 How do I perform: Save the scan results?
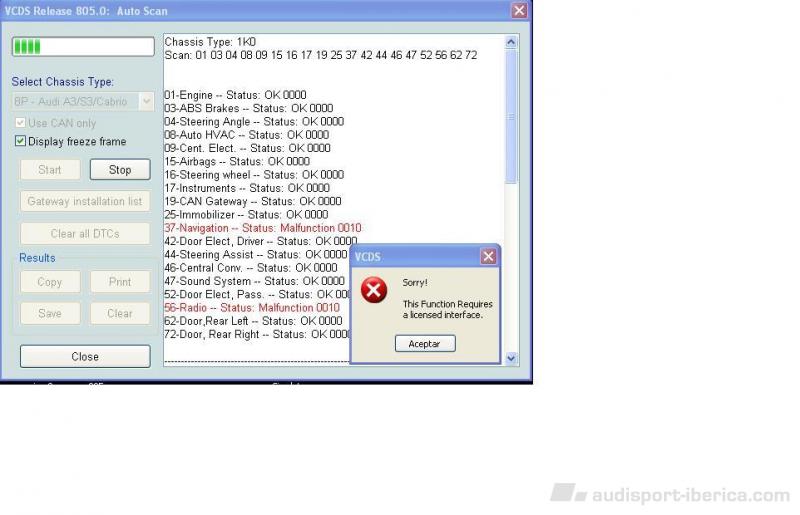click(50, 313)
